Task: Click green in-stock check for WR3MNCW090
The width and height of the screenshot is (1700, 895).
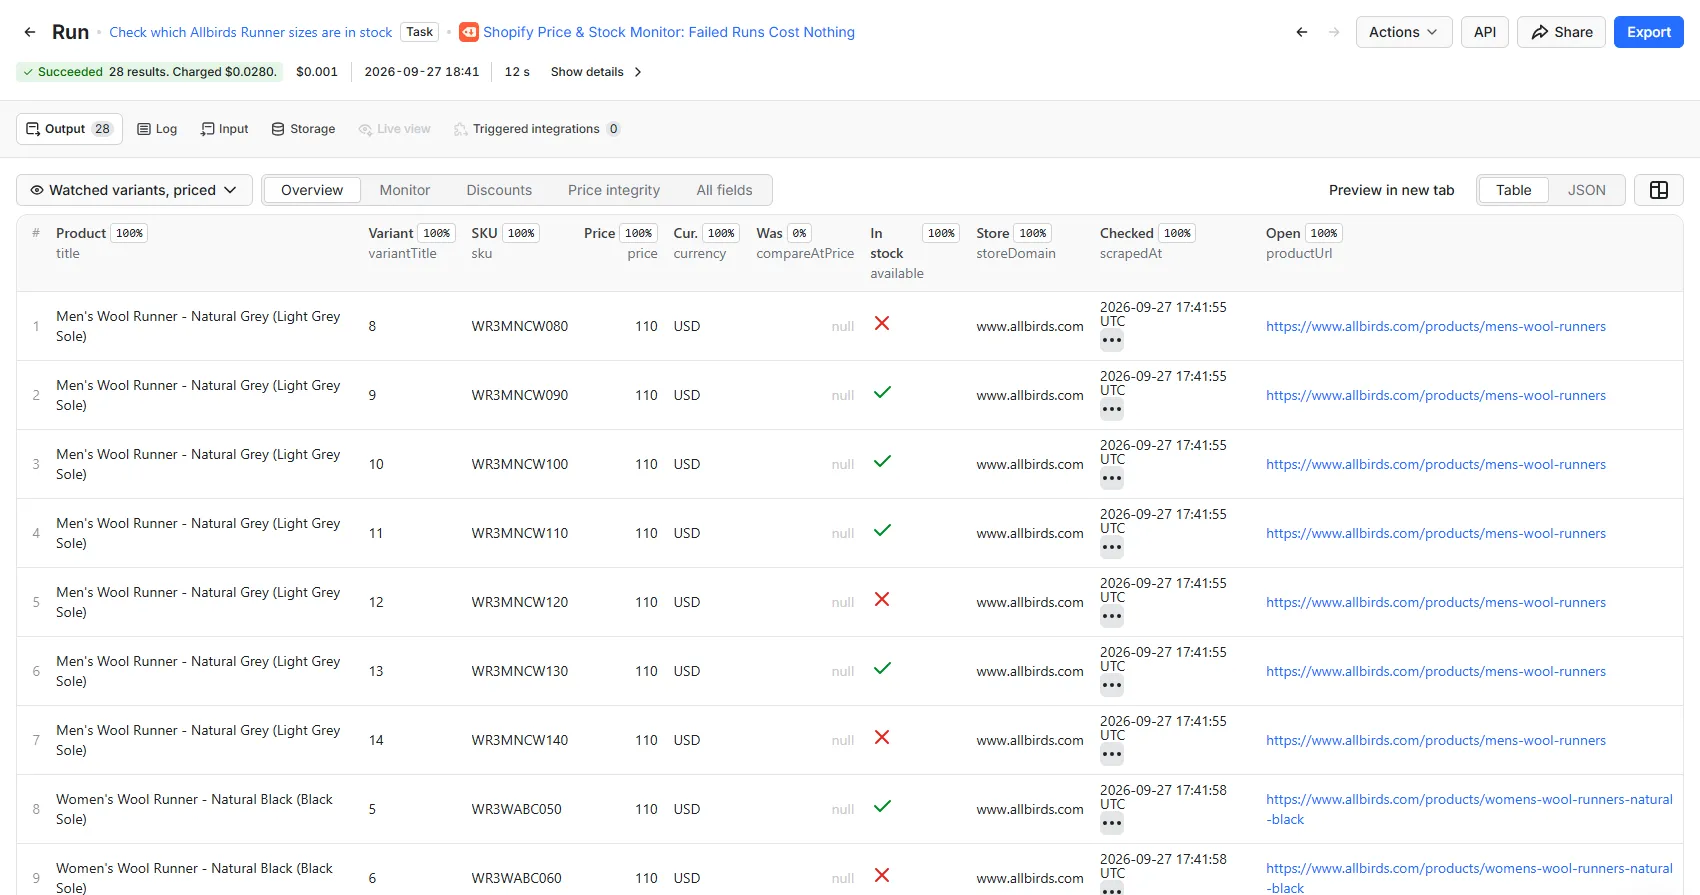Action: click(x=882, y=392)
